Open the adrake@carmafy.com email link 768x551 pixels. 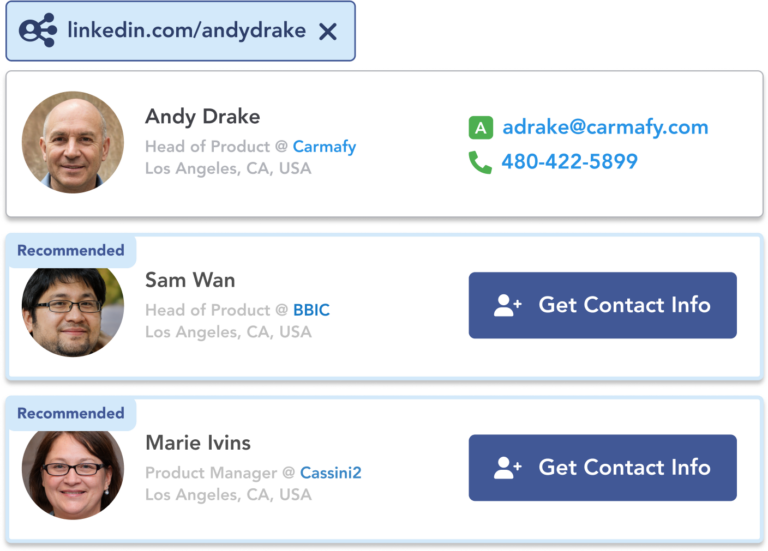pyautogui.click(x=605, y=127)
